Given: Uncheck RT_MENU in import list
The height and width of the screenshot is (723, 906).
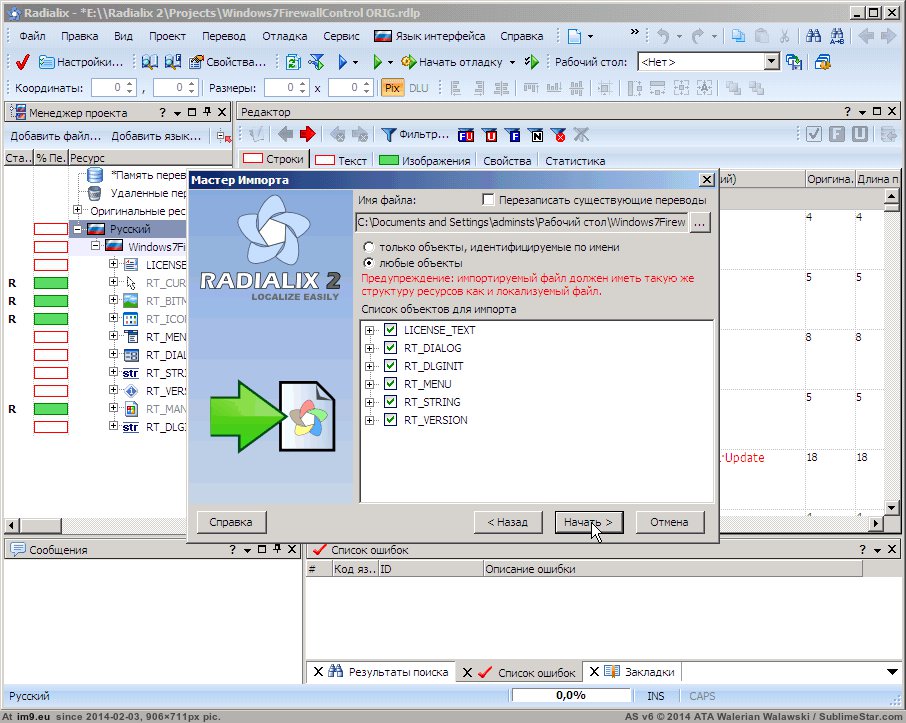Looking at the screenshot, I should point(391,383).
